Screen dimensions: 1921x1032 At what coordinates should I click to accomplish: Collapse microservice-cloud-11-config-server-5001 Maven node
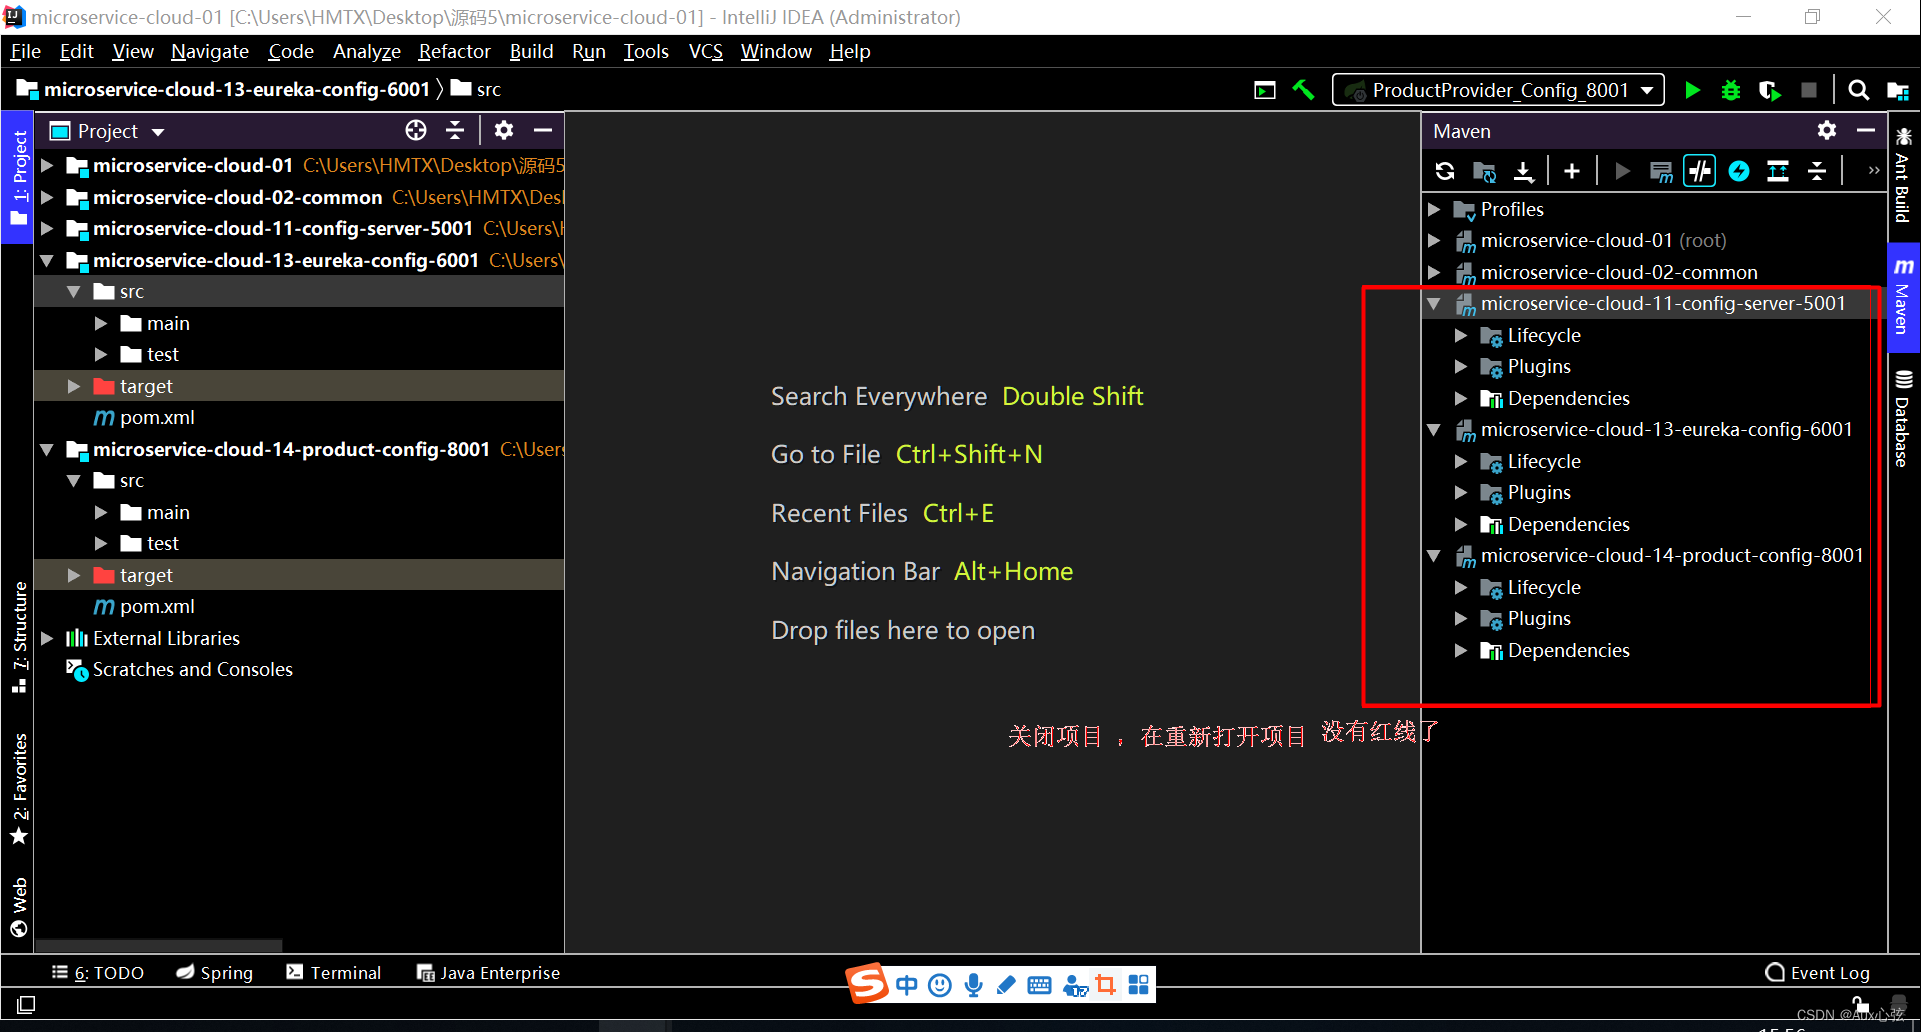click(1434, 304)
